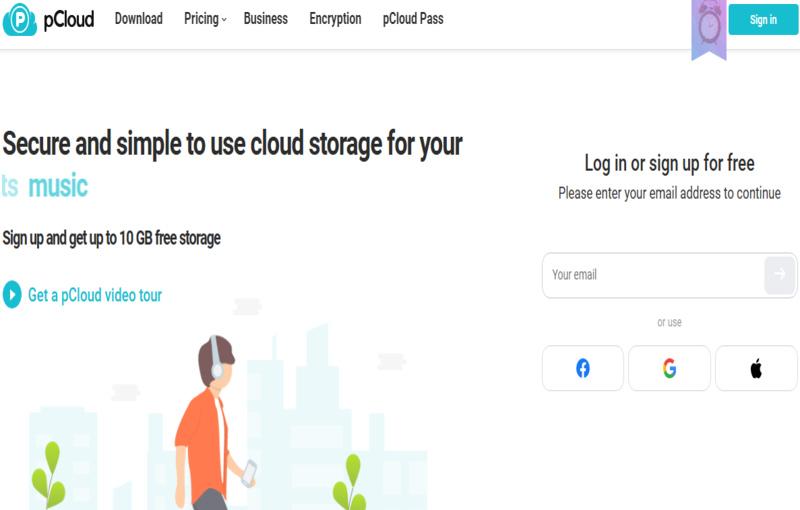800x510 pixels.
Task: Play the pCloud video tour icon
Action: pyautogui.click(x=12, y=295)
